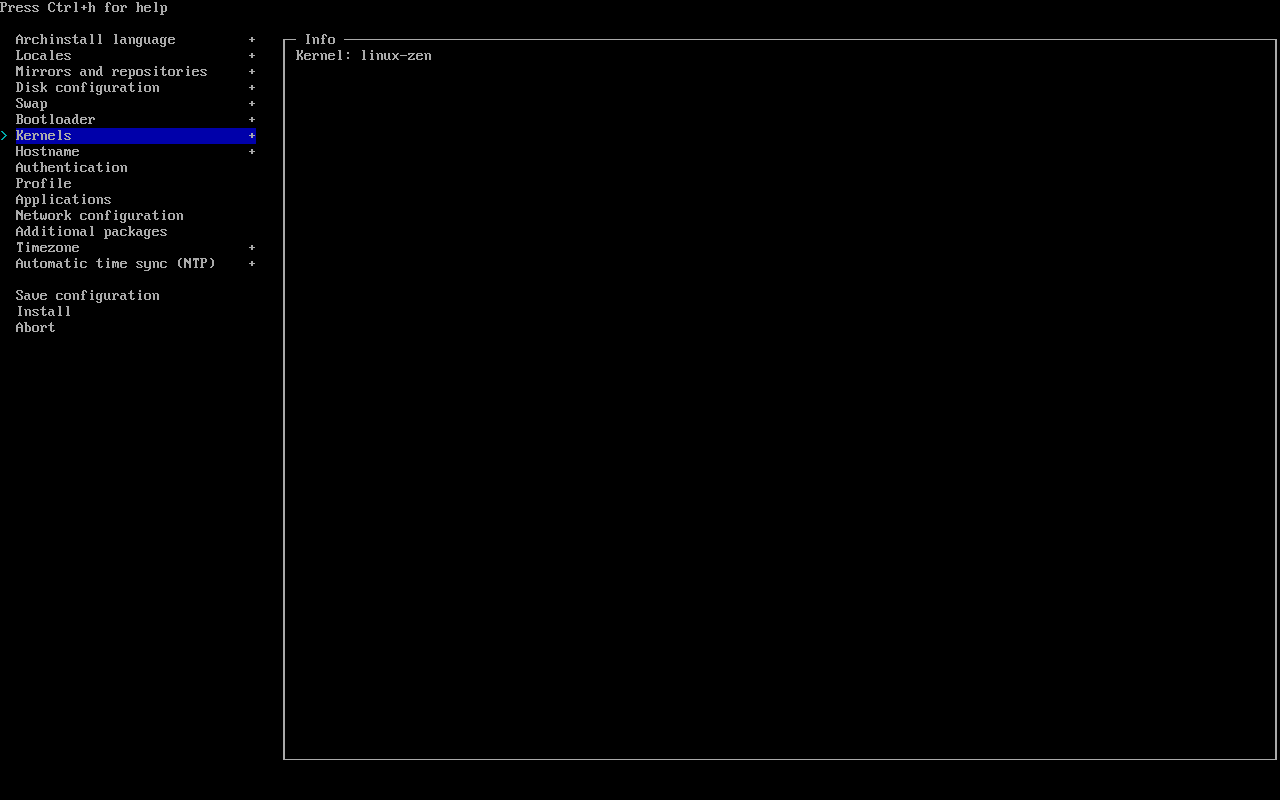Select the Applications option
The width and height of the screenshot is (1280, 800).
(63, 200)
